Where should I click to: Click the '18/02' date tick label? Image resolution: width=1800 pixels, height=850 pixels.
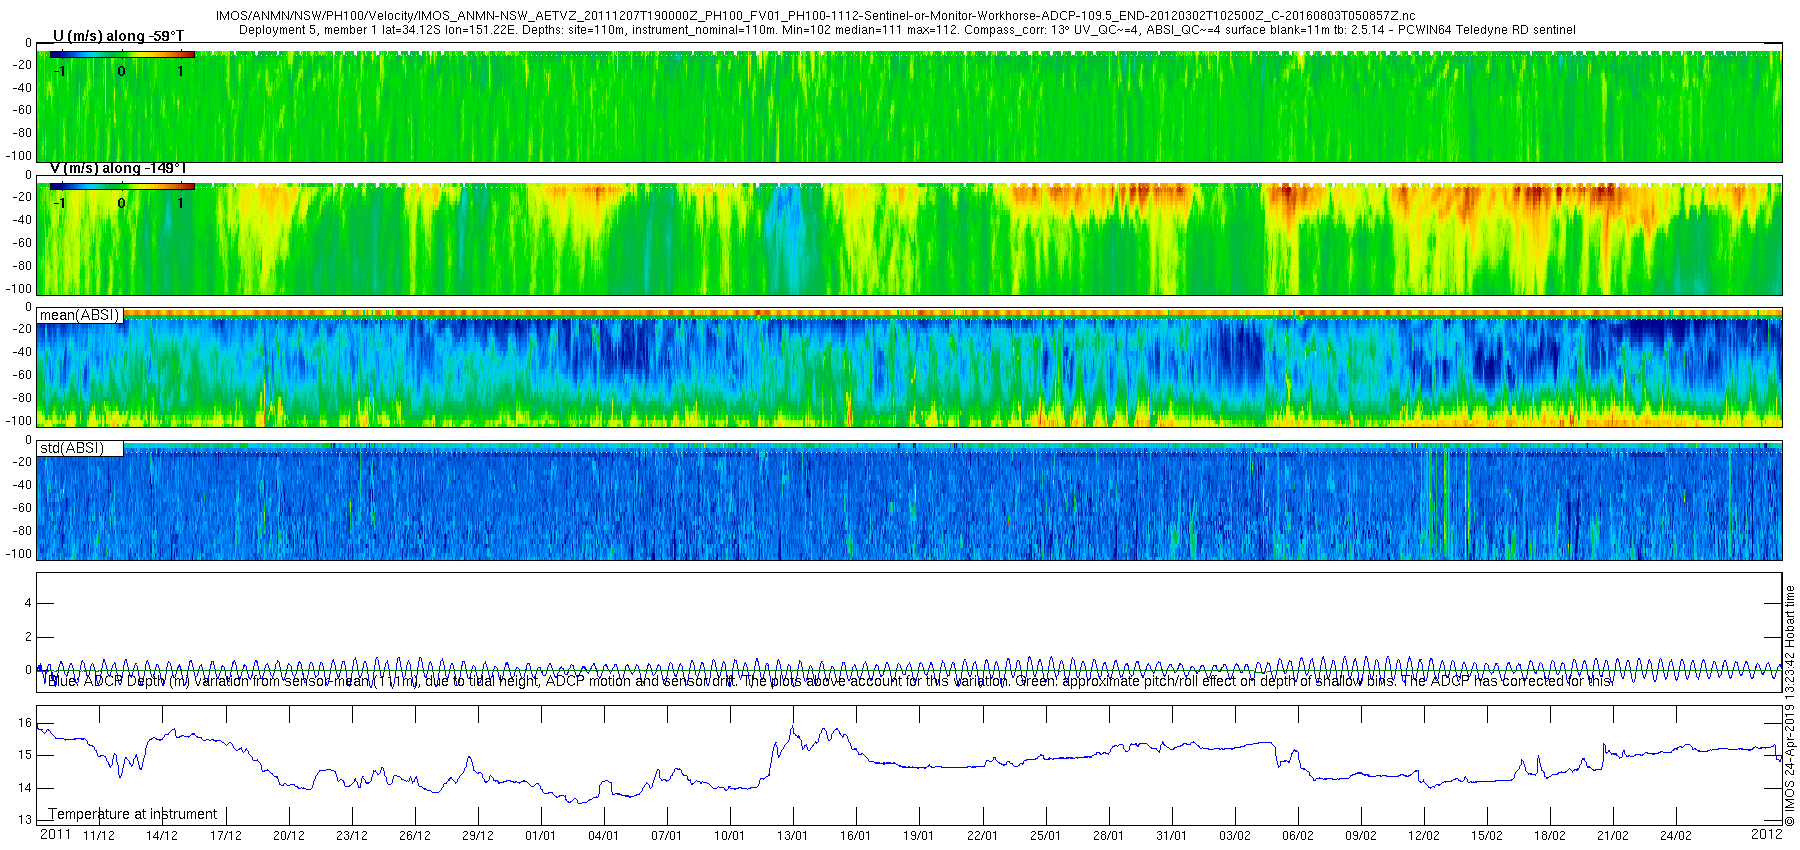[1549, 836]
